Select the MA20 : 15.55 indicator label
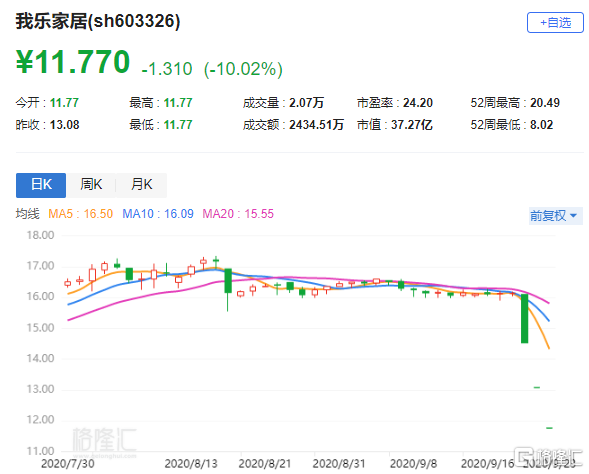 (238, 214)
